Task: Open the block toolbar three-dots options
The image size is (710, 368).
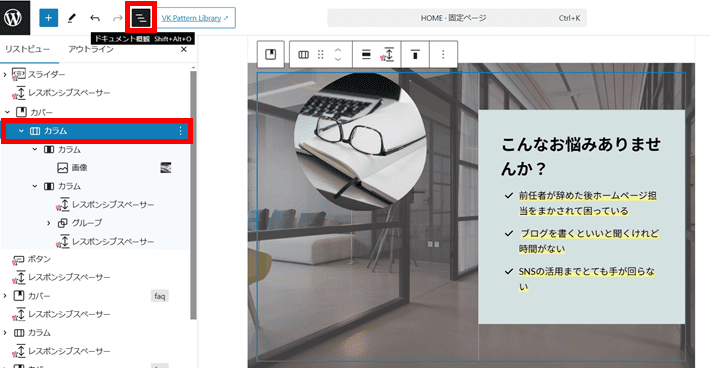Action: [443, 54]
